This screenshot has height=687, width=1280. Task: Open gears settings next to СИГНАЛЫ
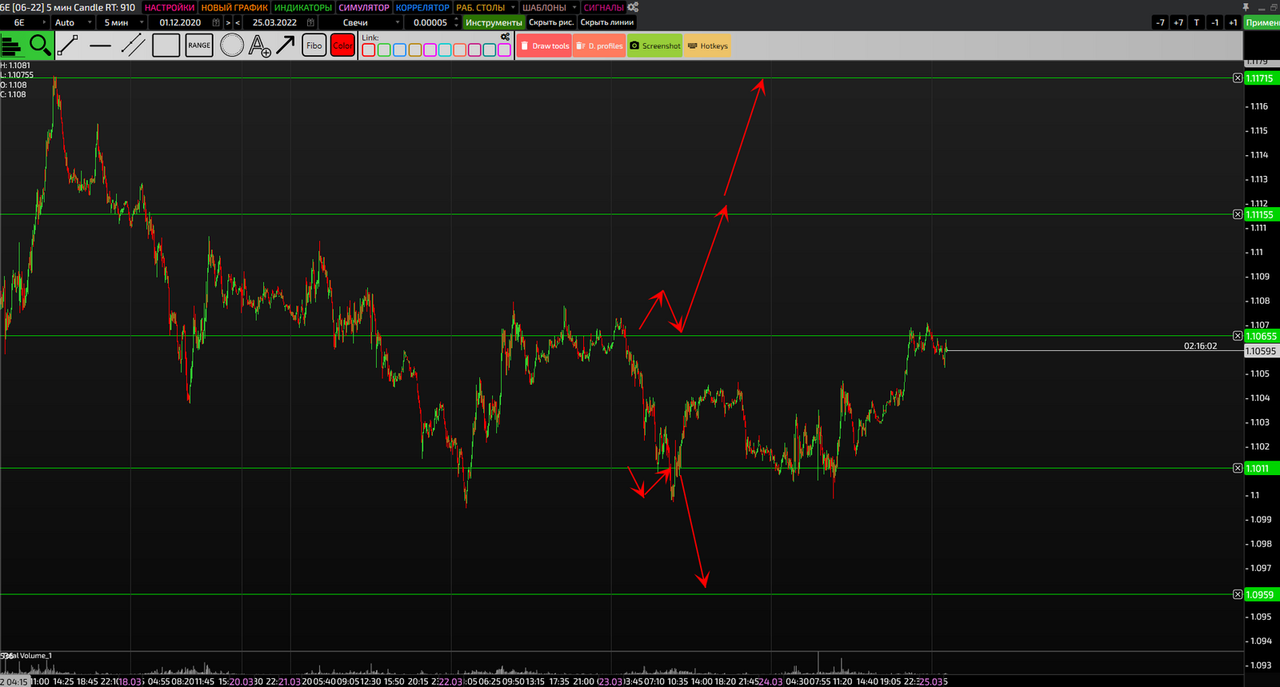[633, 7]
